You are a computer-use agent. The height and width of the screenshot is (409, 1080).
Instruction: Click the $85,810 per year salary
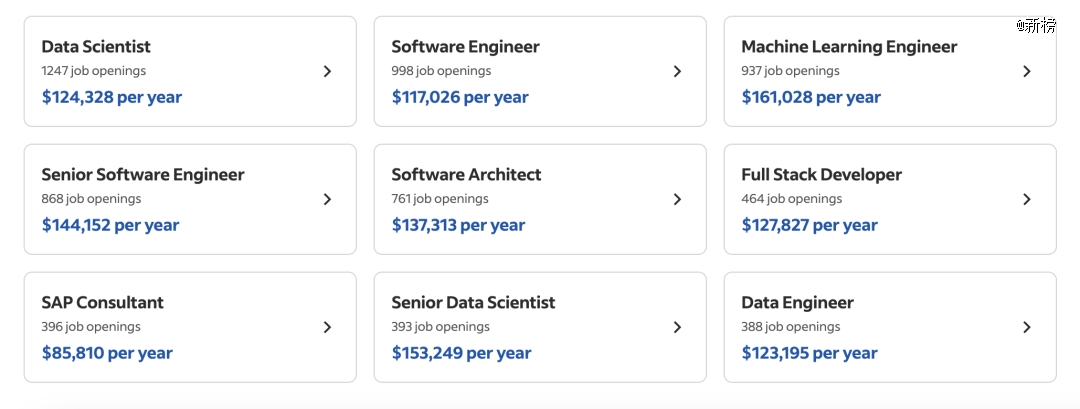[x=107, y=353]
